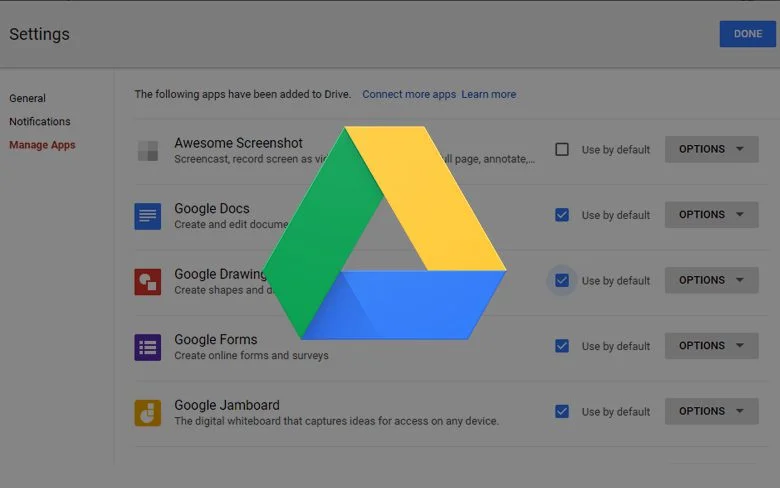Expand Options menu for Google Docs

[711, 215]
